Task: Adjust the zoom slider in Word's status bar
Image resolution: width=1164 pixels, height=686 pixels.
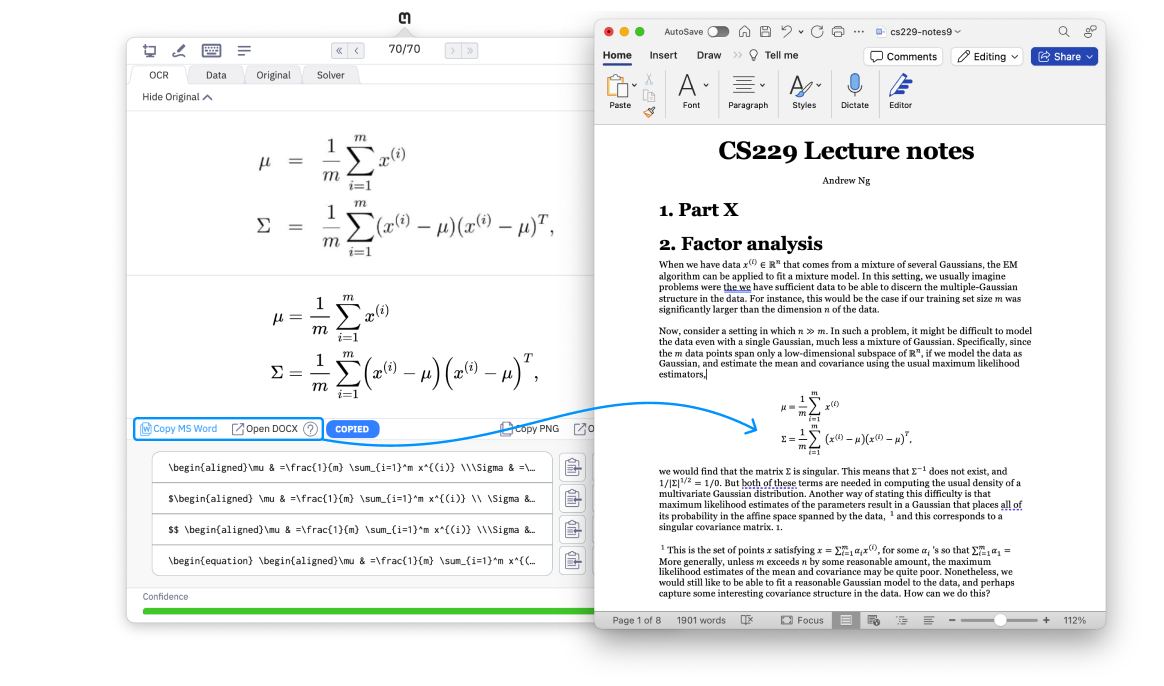Action: point(998,620)
